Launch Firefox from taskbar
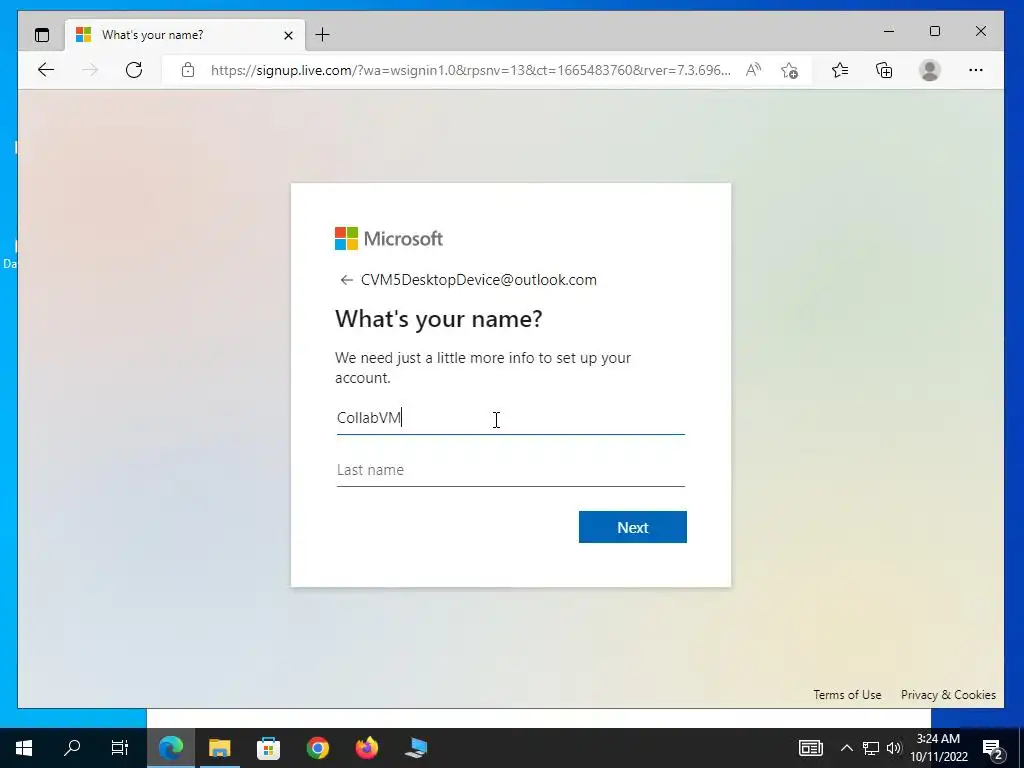1024x768 pixels. (366, 748)
